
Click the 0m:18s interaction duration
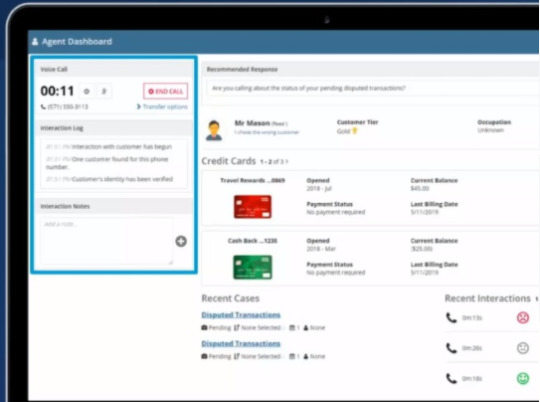coord(472,379)
